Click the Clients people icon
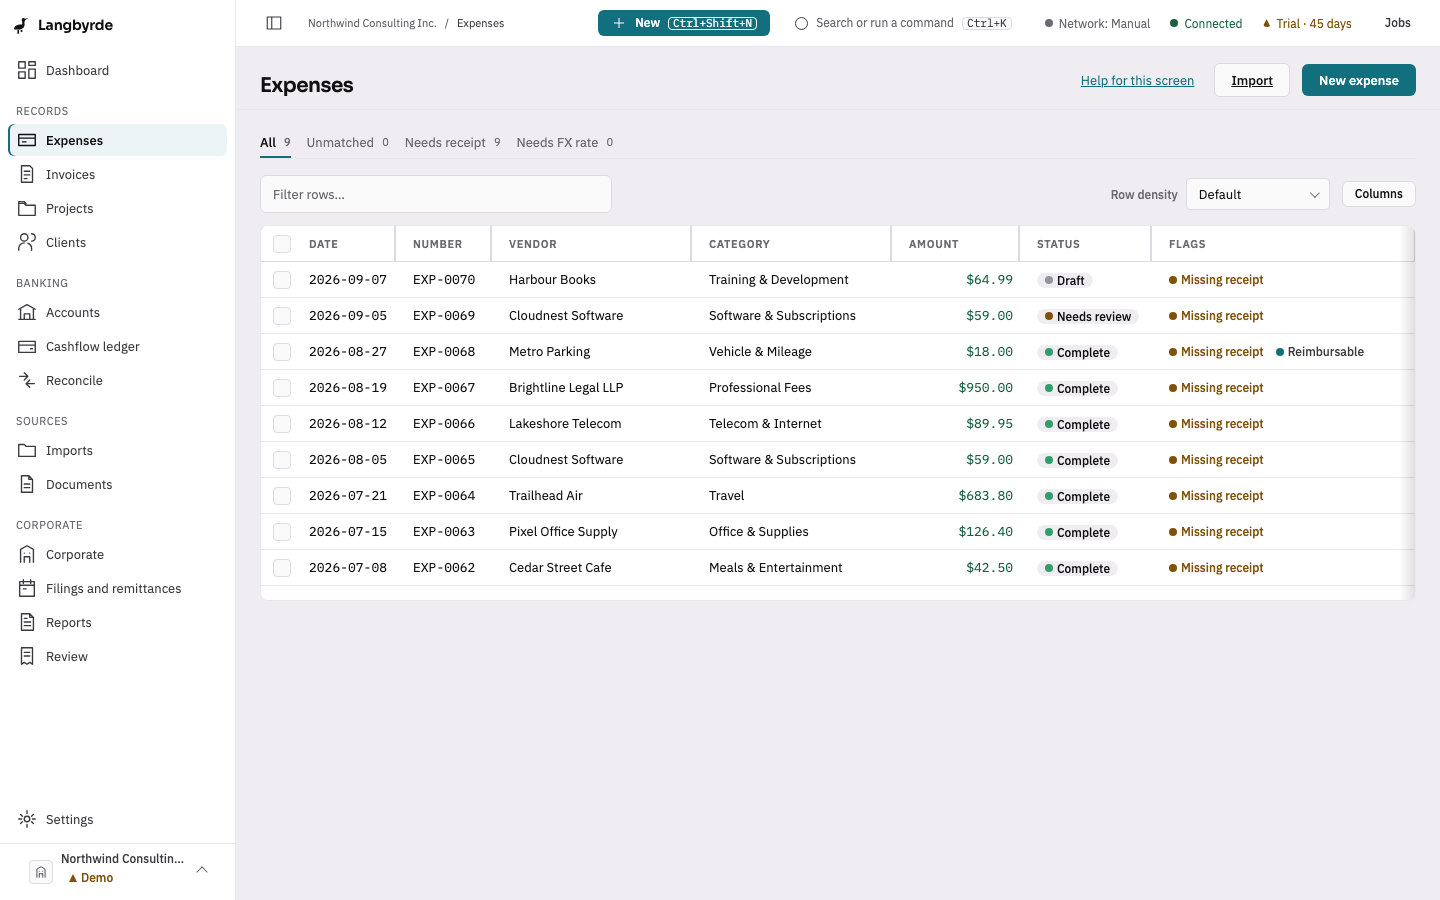The image size is (1440, 900). (x=27, y=242)
